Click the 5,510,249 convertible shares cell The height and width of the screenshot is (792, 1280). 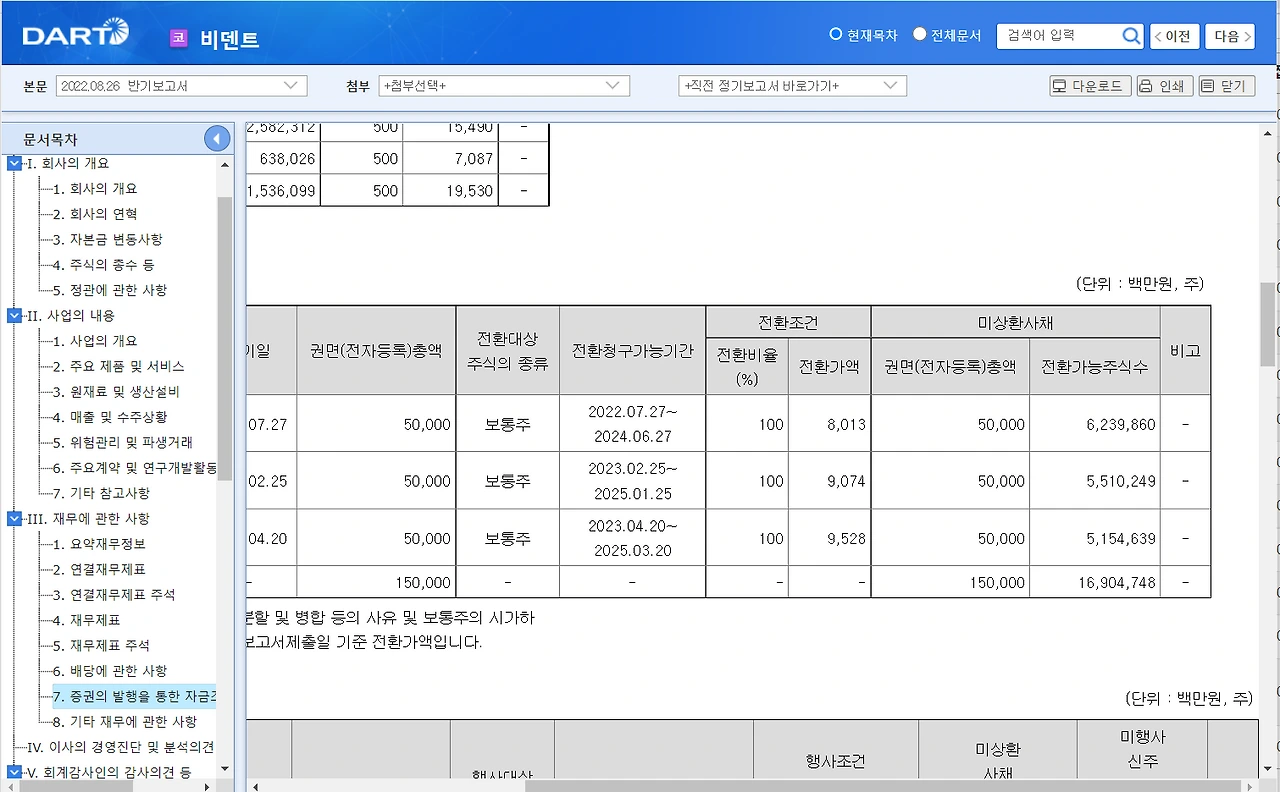point(1095,481)
